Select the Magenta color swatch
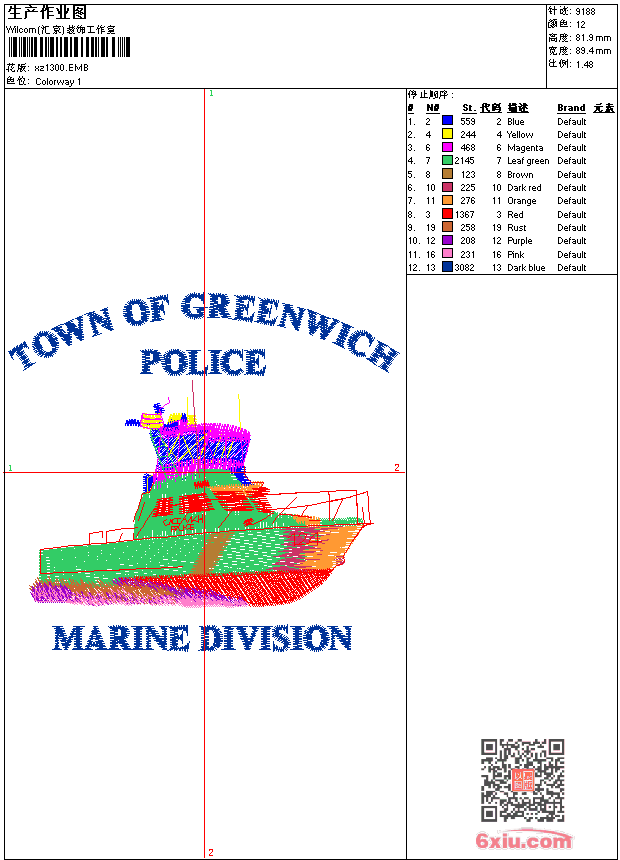 coord(448,148)
